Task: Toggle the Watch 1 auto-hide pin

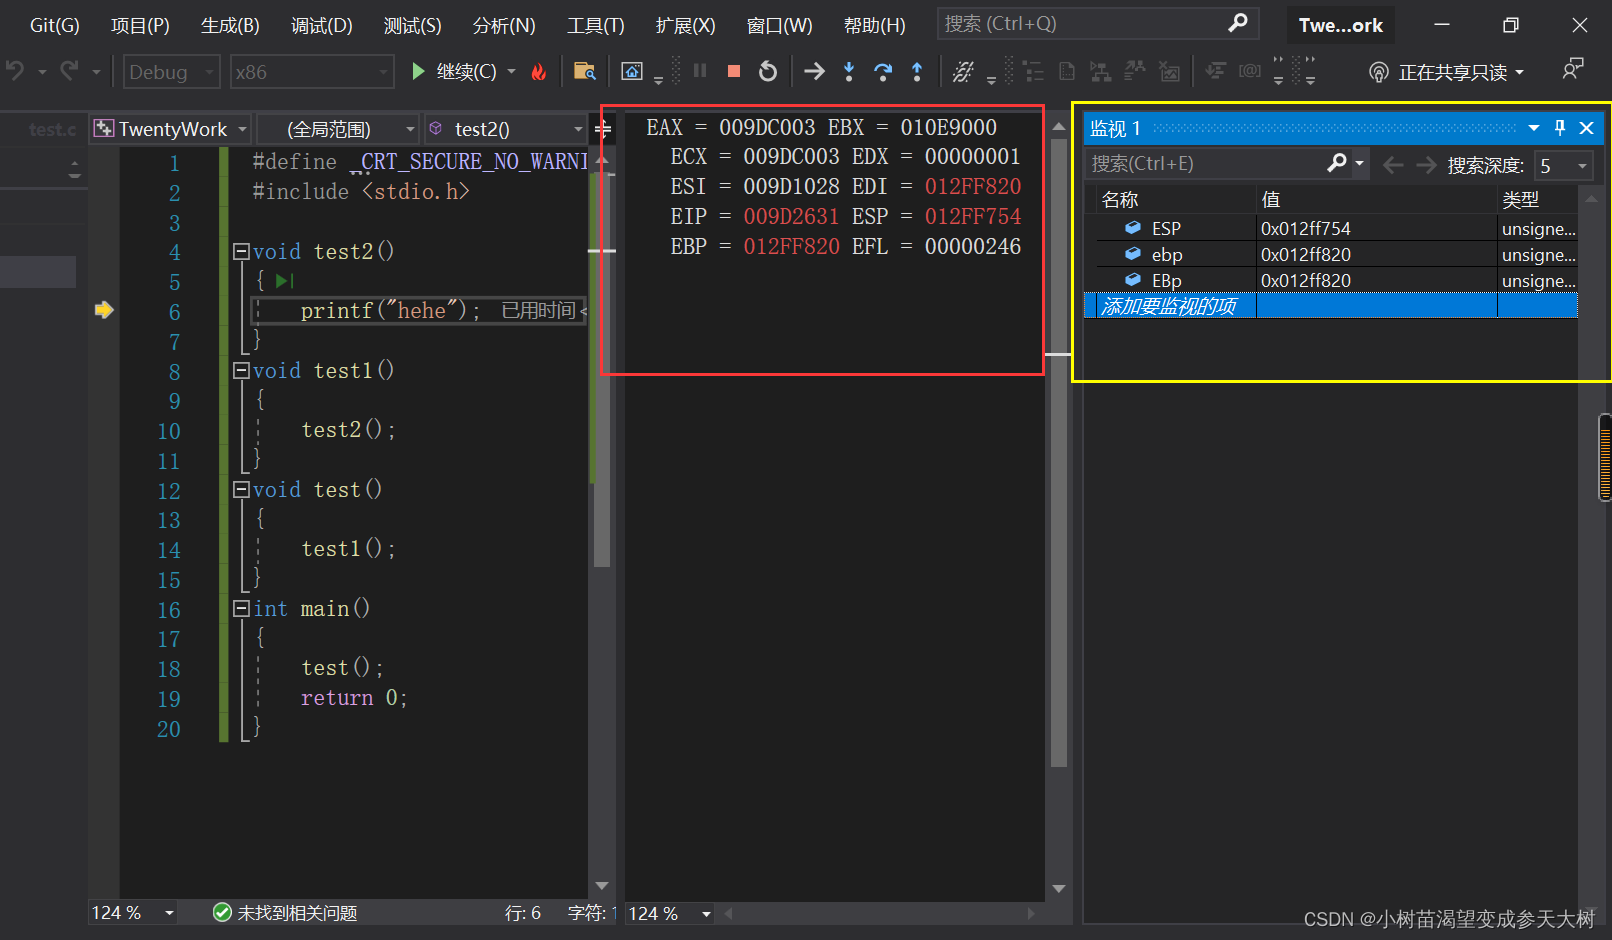Action: point(1560,128)
